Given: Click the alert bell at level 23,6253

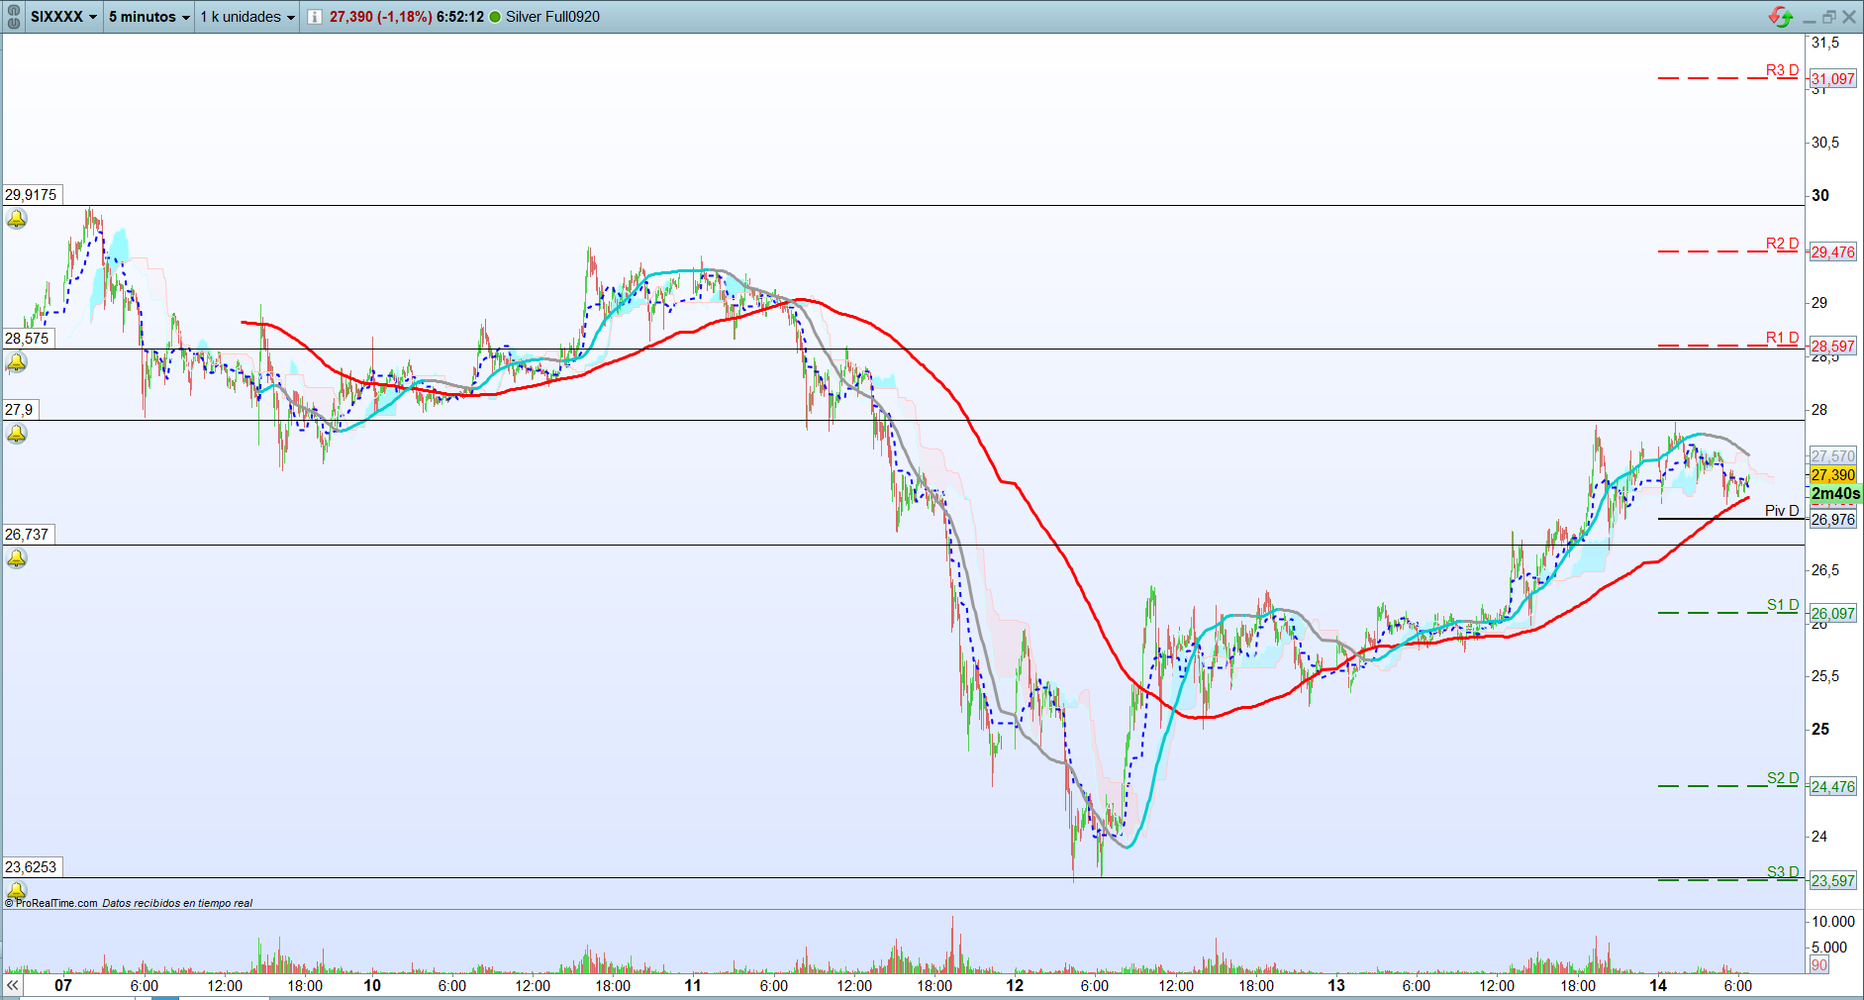Looking at the screenshot, I should pyautogui.click(x=17, y=890).
